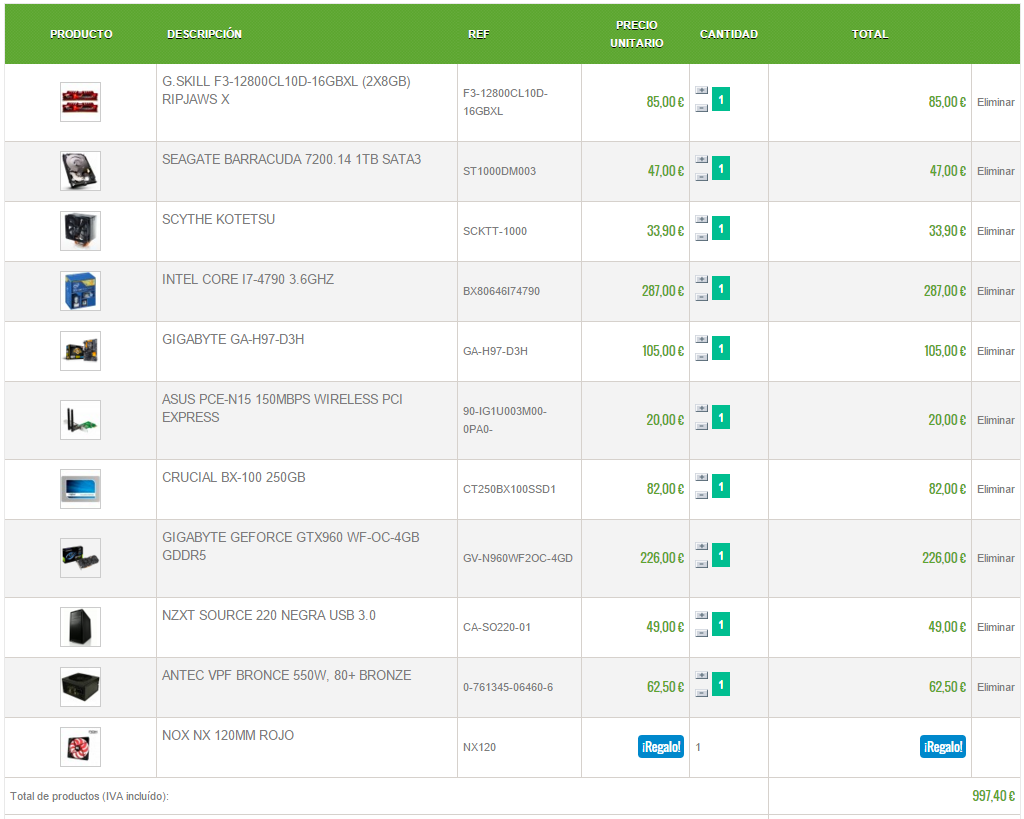Open ANTEC VPF BRONCE 550W link
Image resolution: width=1024 pixels, height=819 pixels.
pos(287,675)
